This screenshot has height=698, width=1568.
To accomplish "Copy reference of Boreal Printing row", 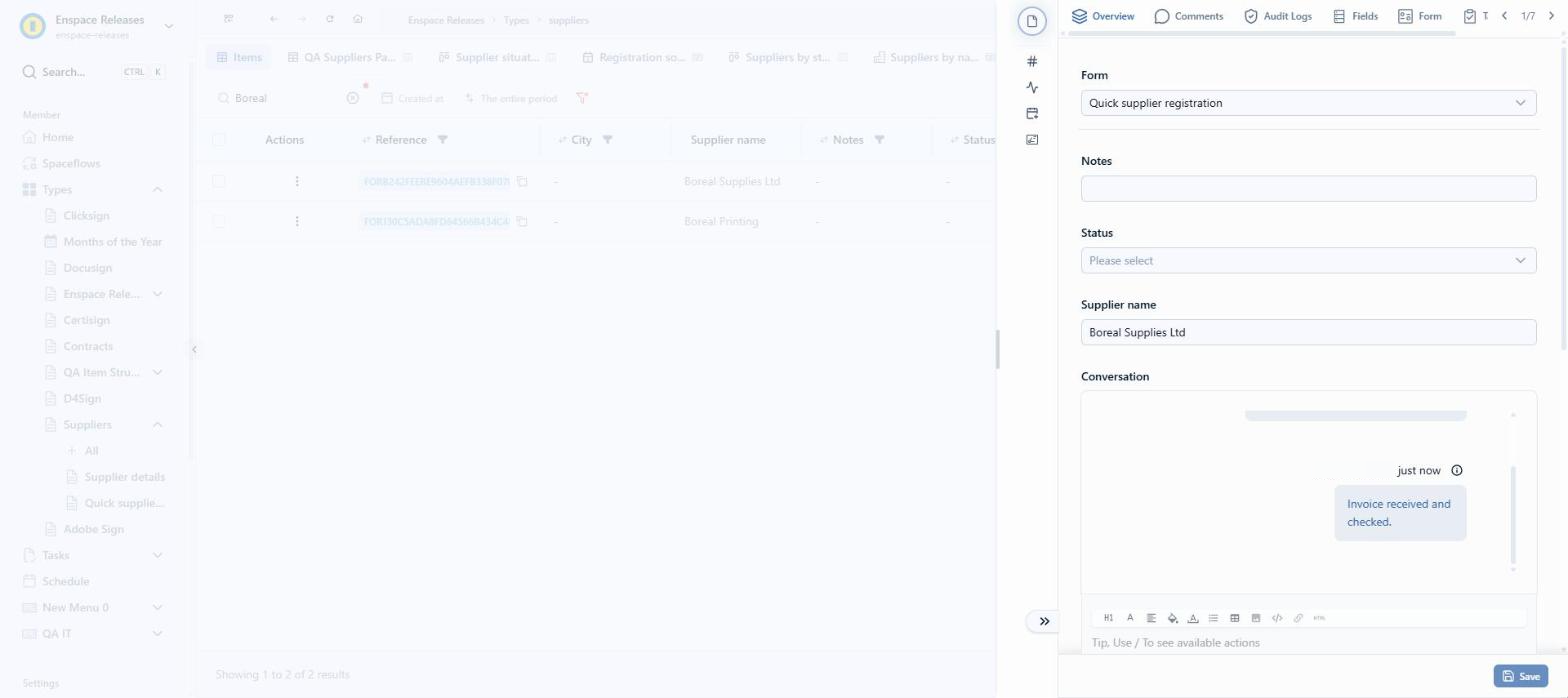I will [522, 221].
